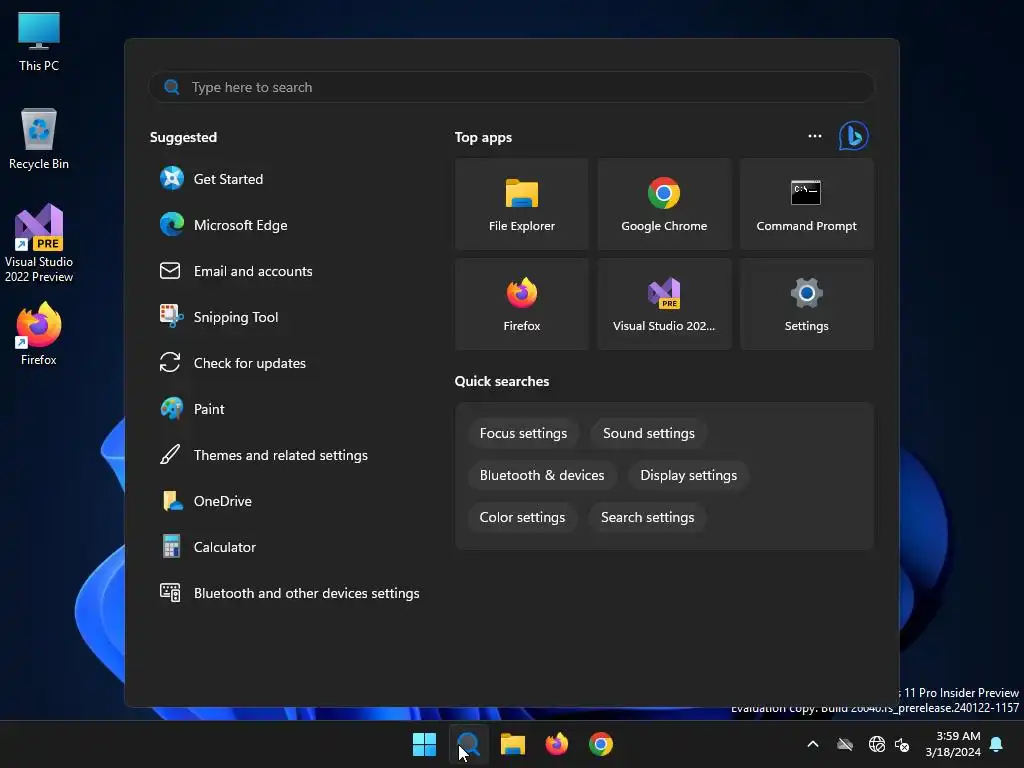Click the taskbar Search icon
This screenshot has width=1024, height=768.
pos(468,744)
